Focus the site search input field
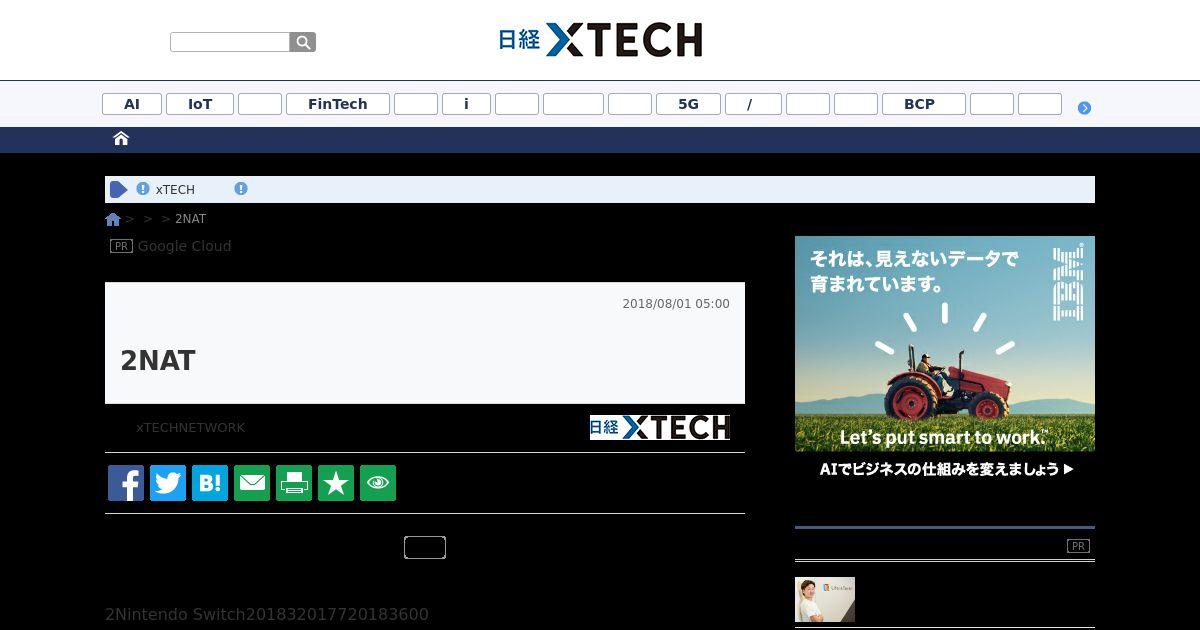Viewport: 1200px width, 630px height. pos(230,42)
